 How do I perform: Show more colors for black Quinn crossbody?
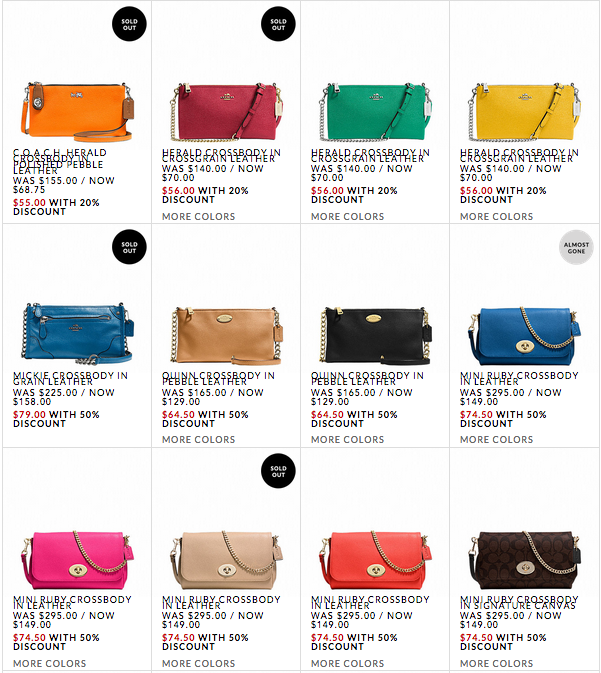(x=347, y=440)
